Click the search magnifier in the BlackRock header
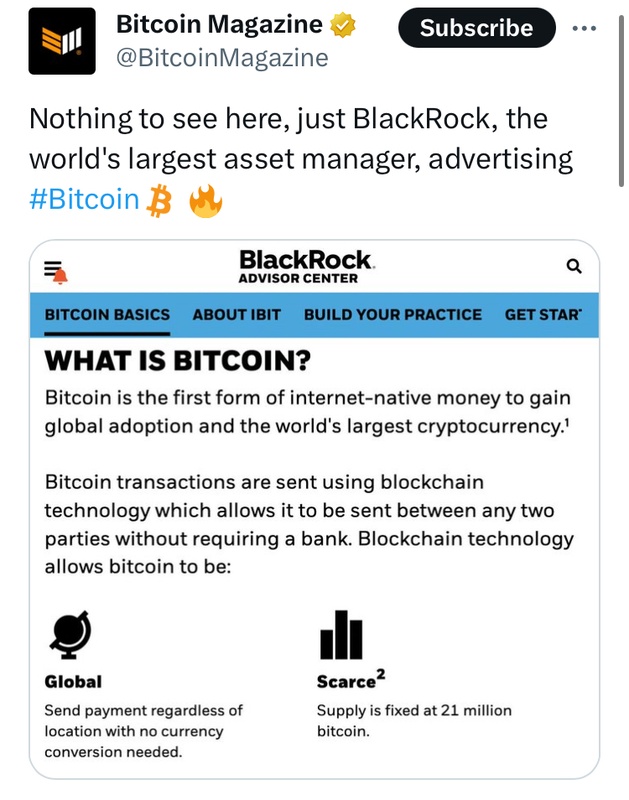 point(574,268)
